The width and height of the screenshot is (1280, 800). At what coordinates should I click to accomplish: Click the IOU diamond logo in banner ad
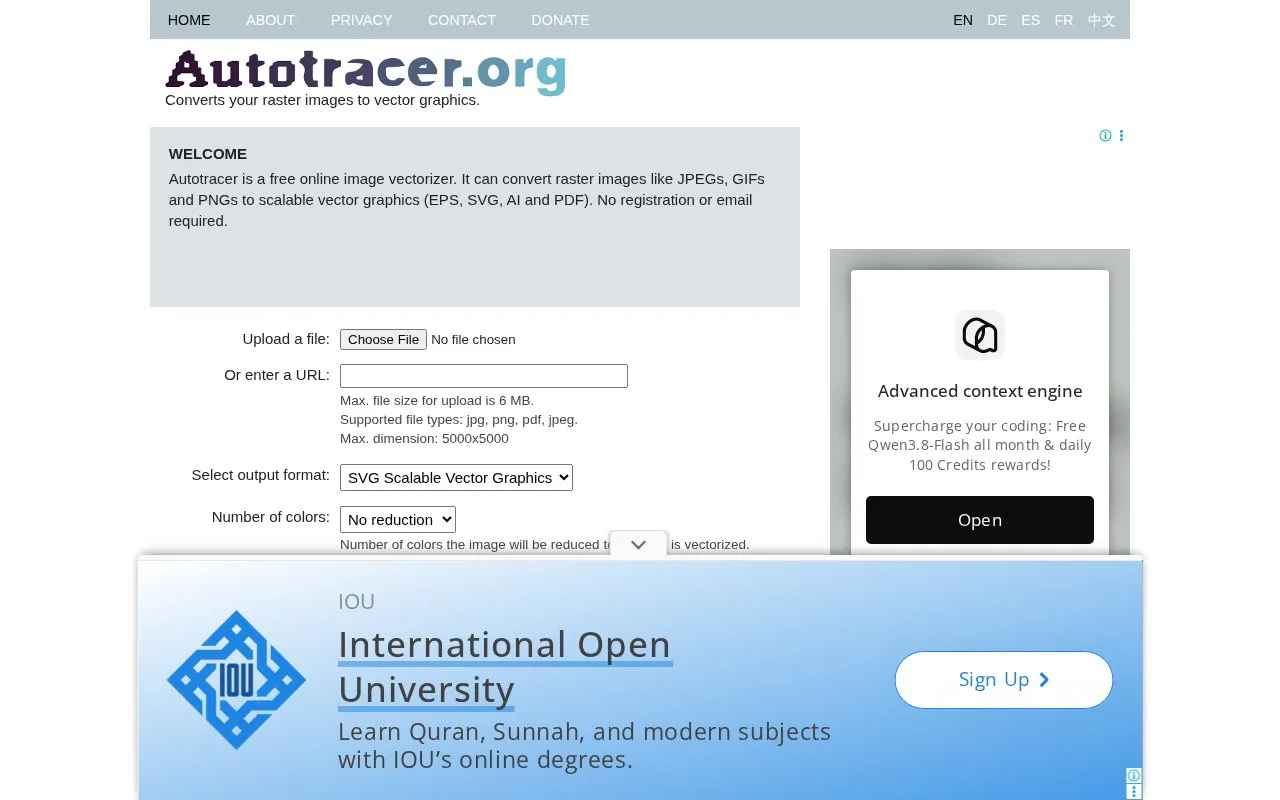click(x=236, y=680)
